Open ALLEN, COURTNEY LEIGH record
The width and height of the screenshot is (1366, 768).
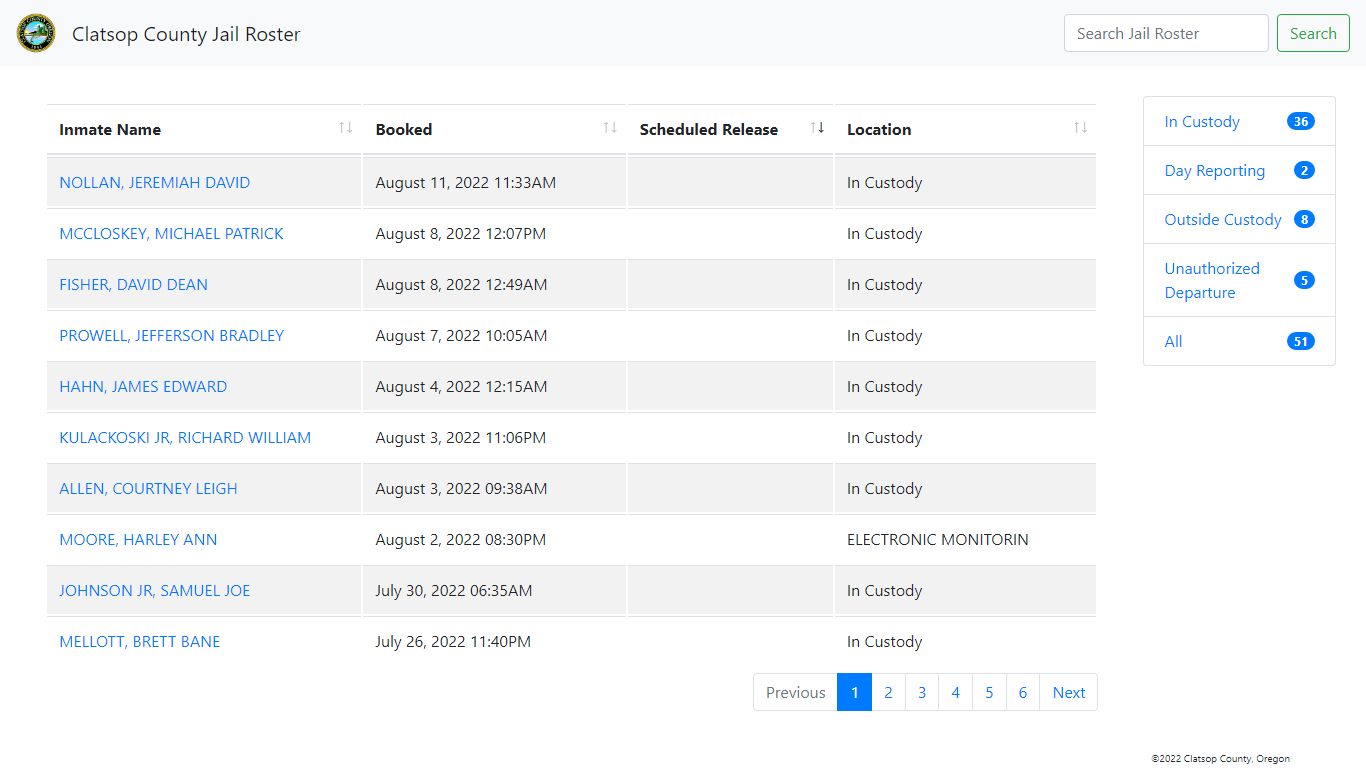148,489
